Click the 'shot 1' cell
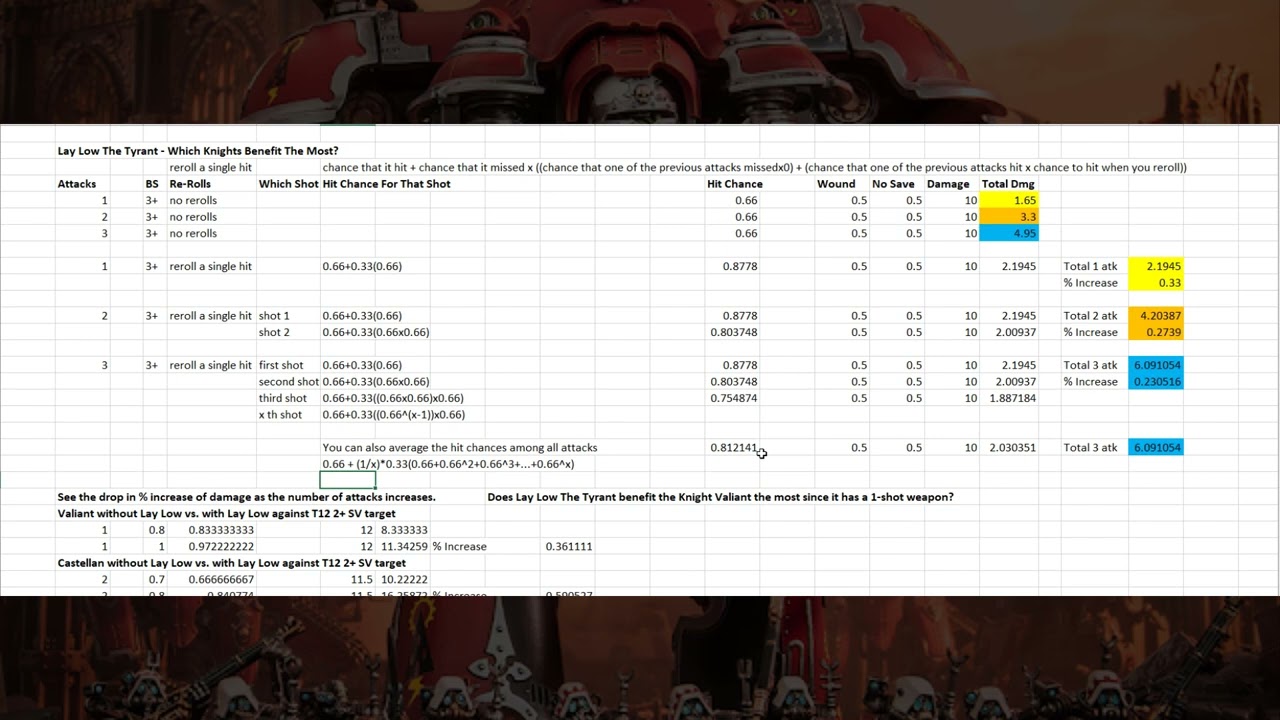 (274, 316)
